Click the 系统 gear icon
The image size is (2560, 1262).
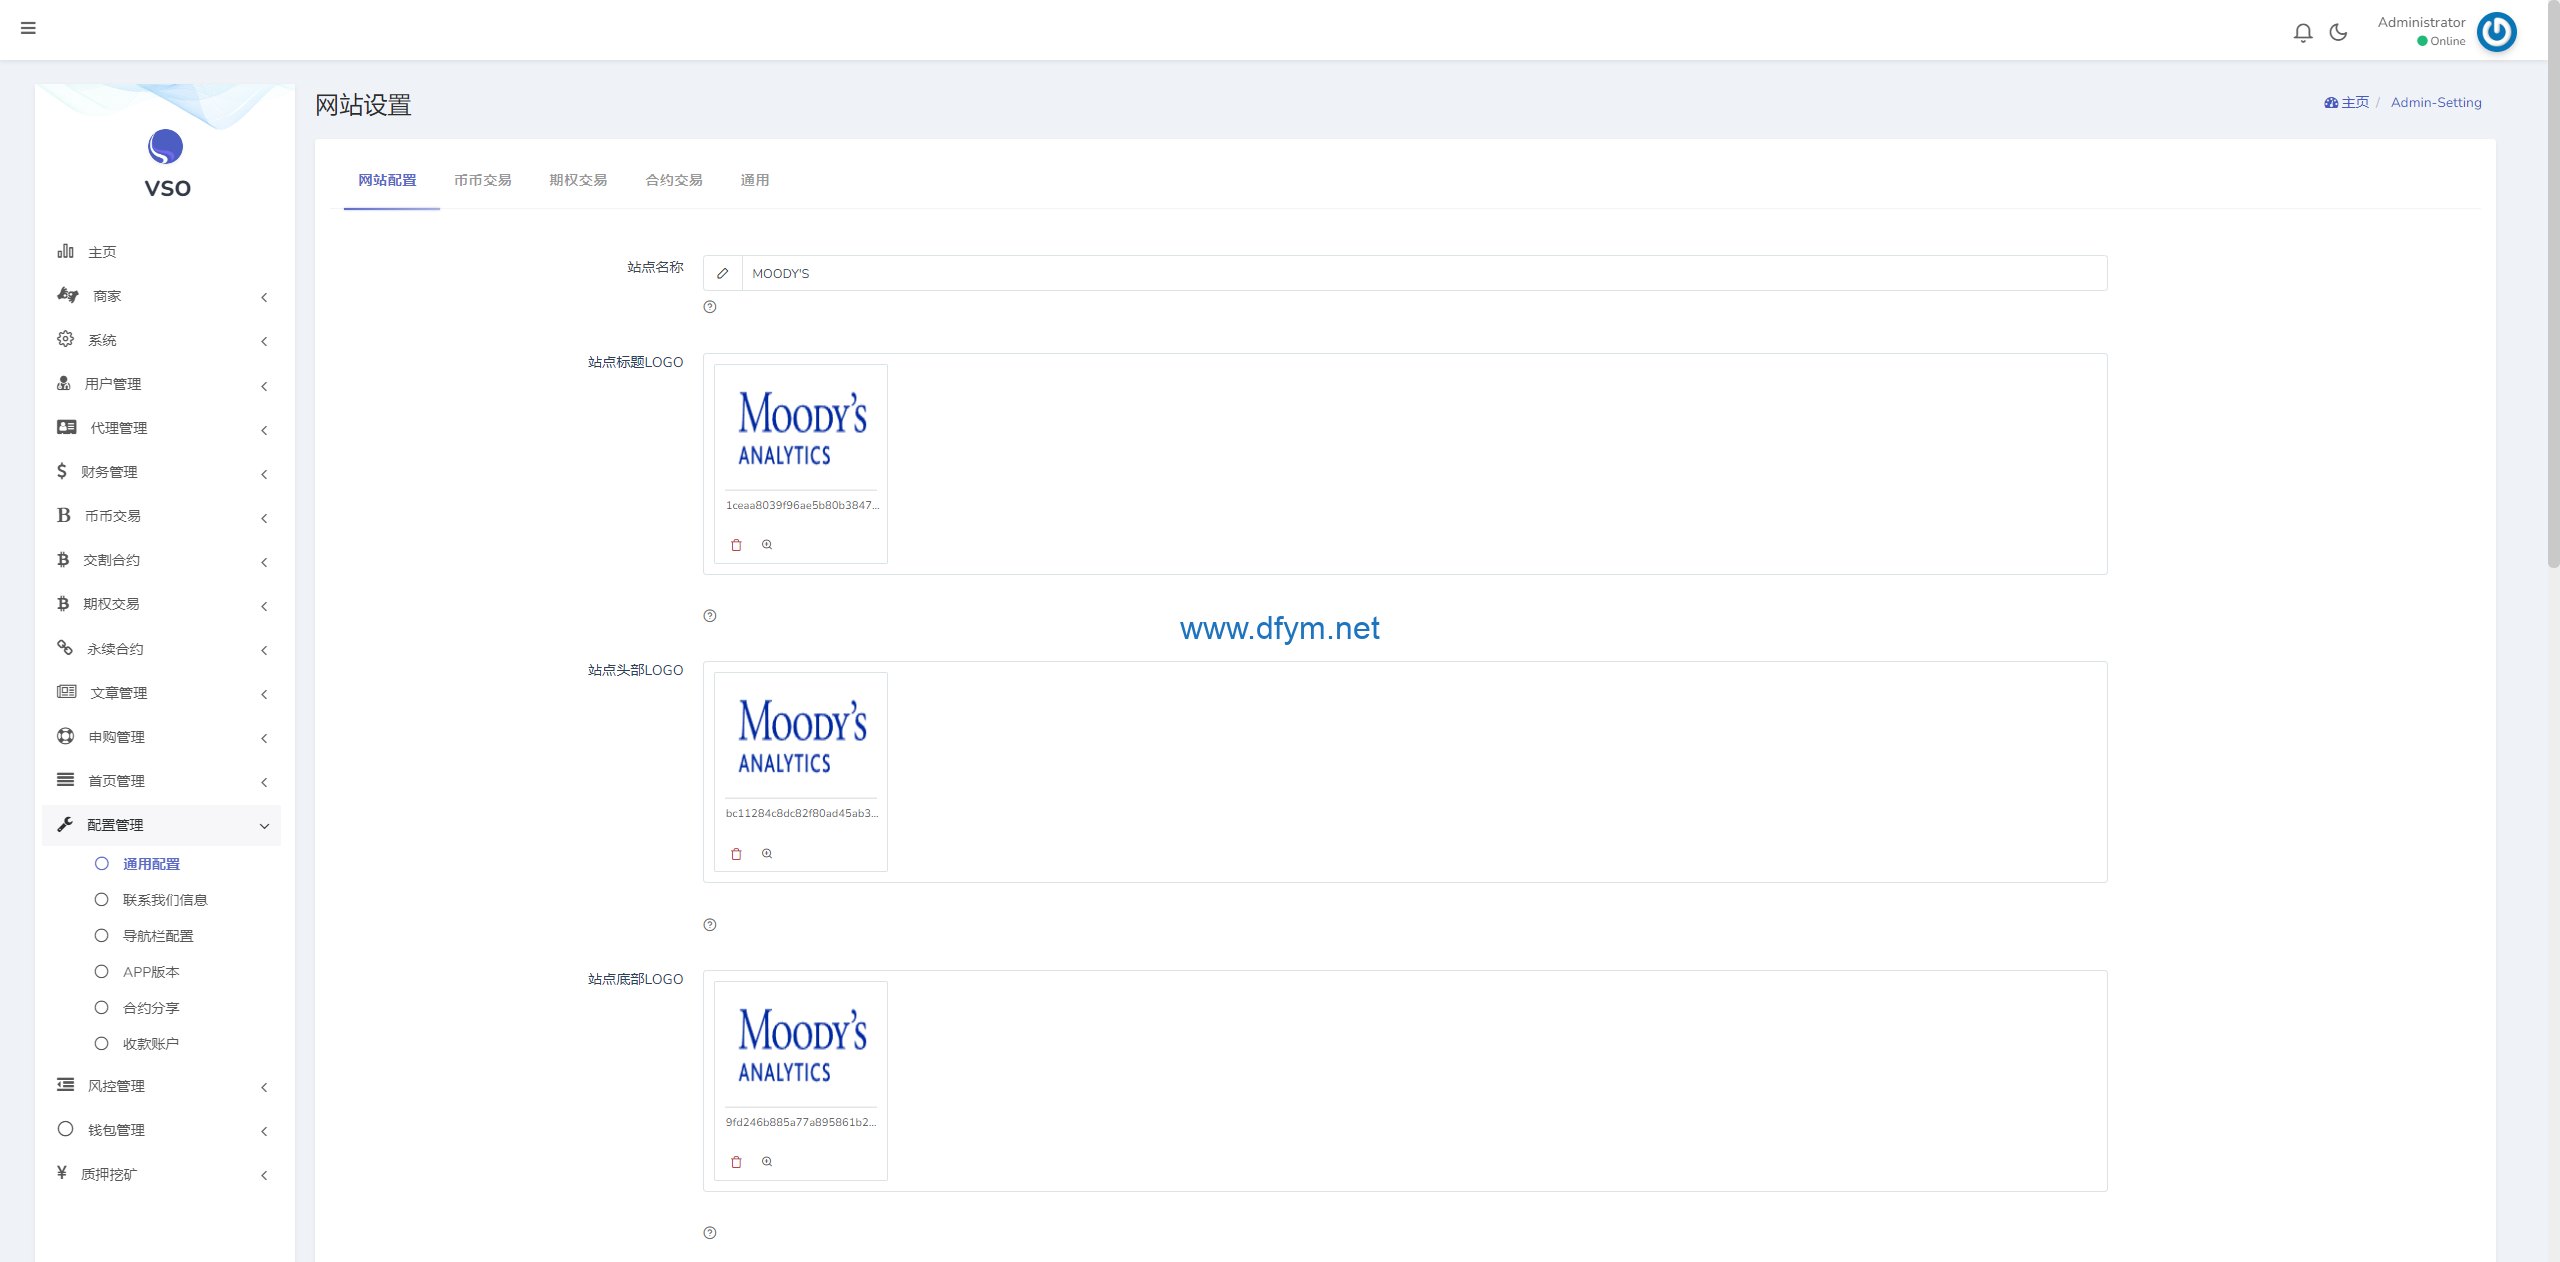(x=65, y=339)
